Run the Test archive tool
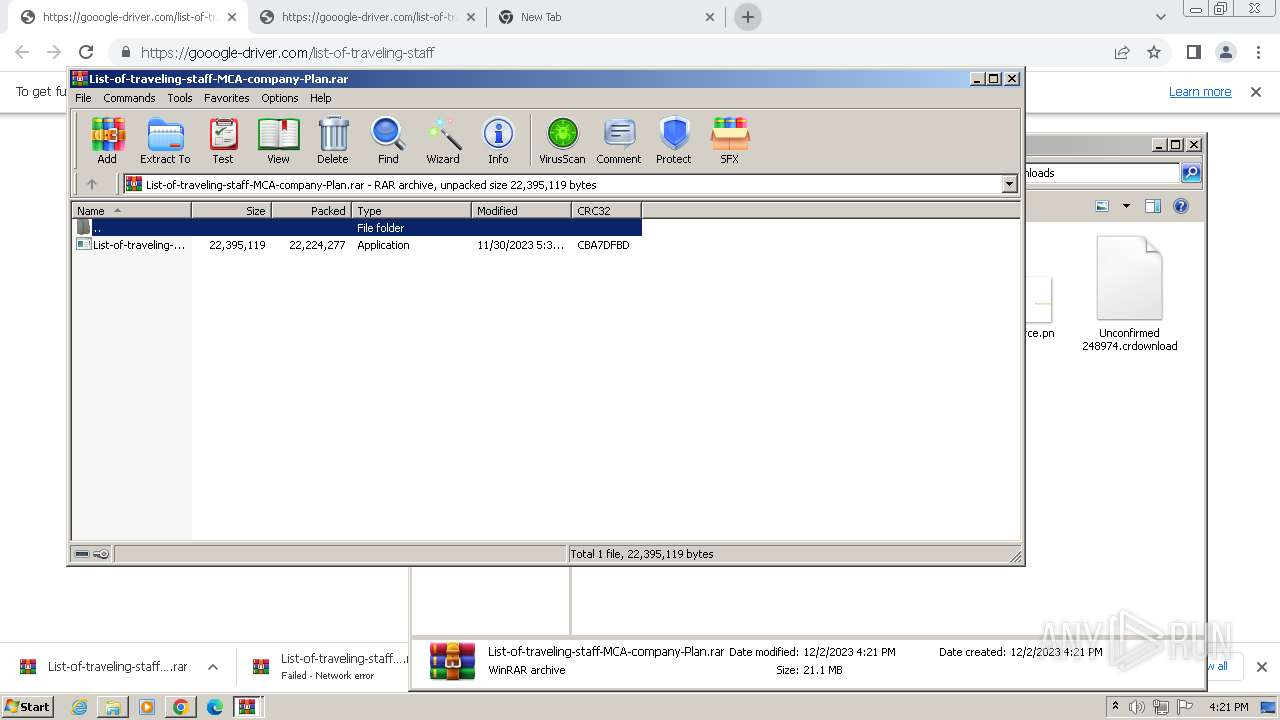Viewport: 1280px width, 720px height. pos(223,140)
